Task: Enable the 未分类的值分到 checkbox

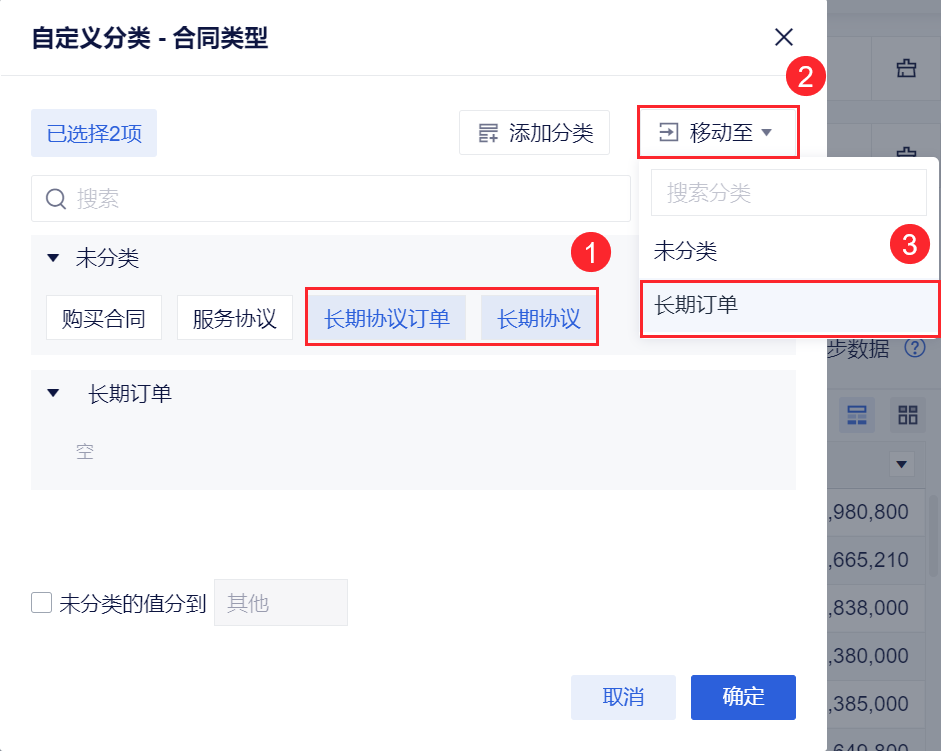Action: [x=42, y=603]
